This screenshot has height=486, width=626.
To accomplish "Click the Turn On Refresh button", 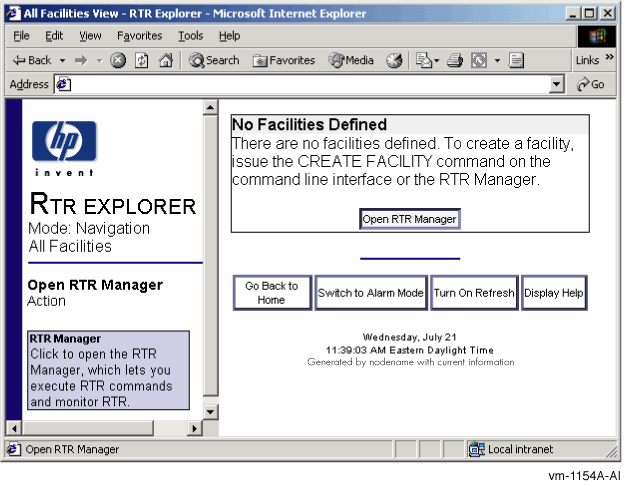I will [x=474, y=293].
